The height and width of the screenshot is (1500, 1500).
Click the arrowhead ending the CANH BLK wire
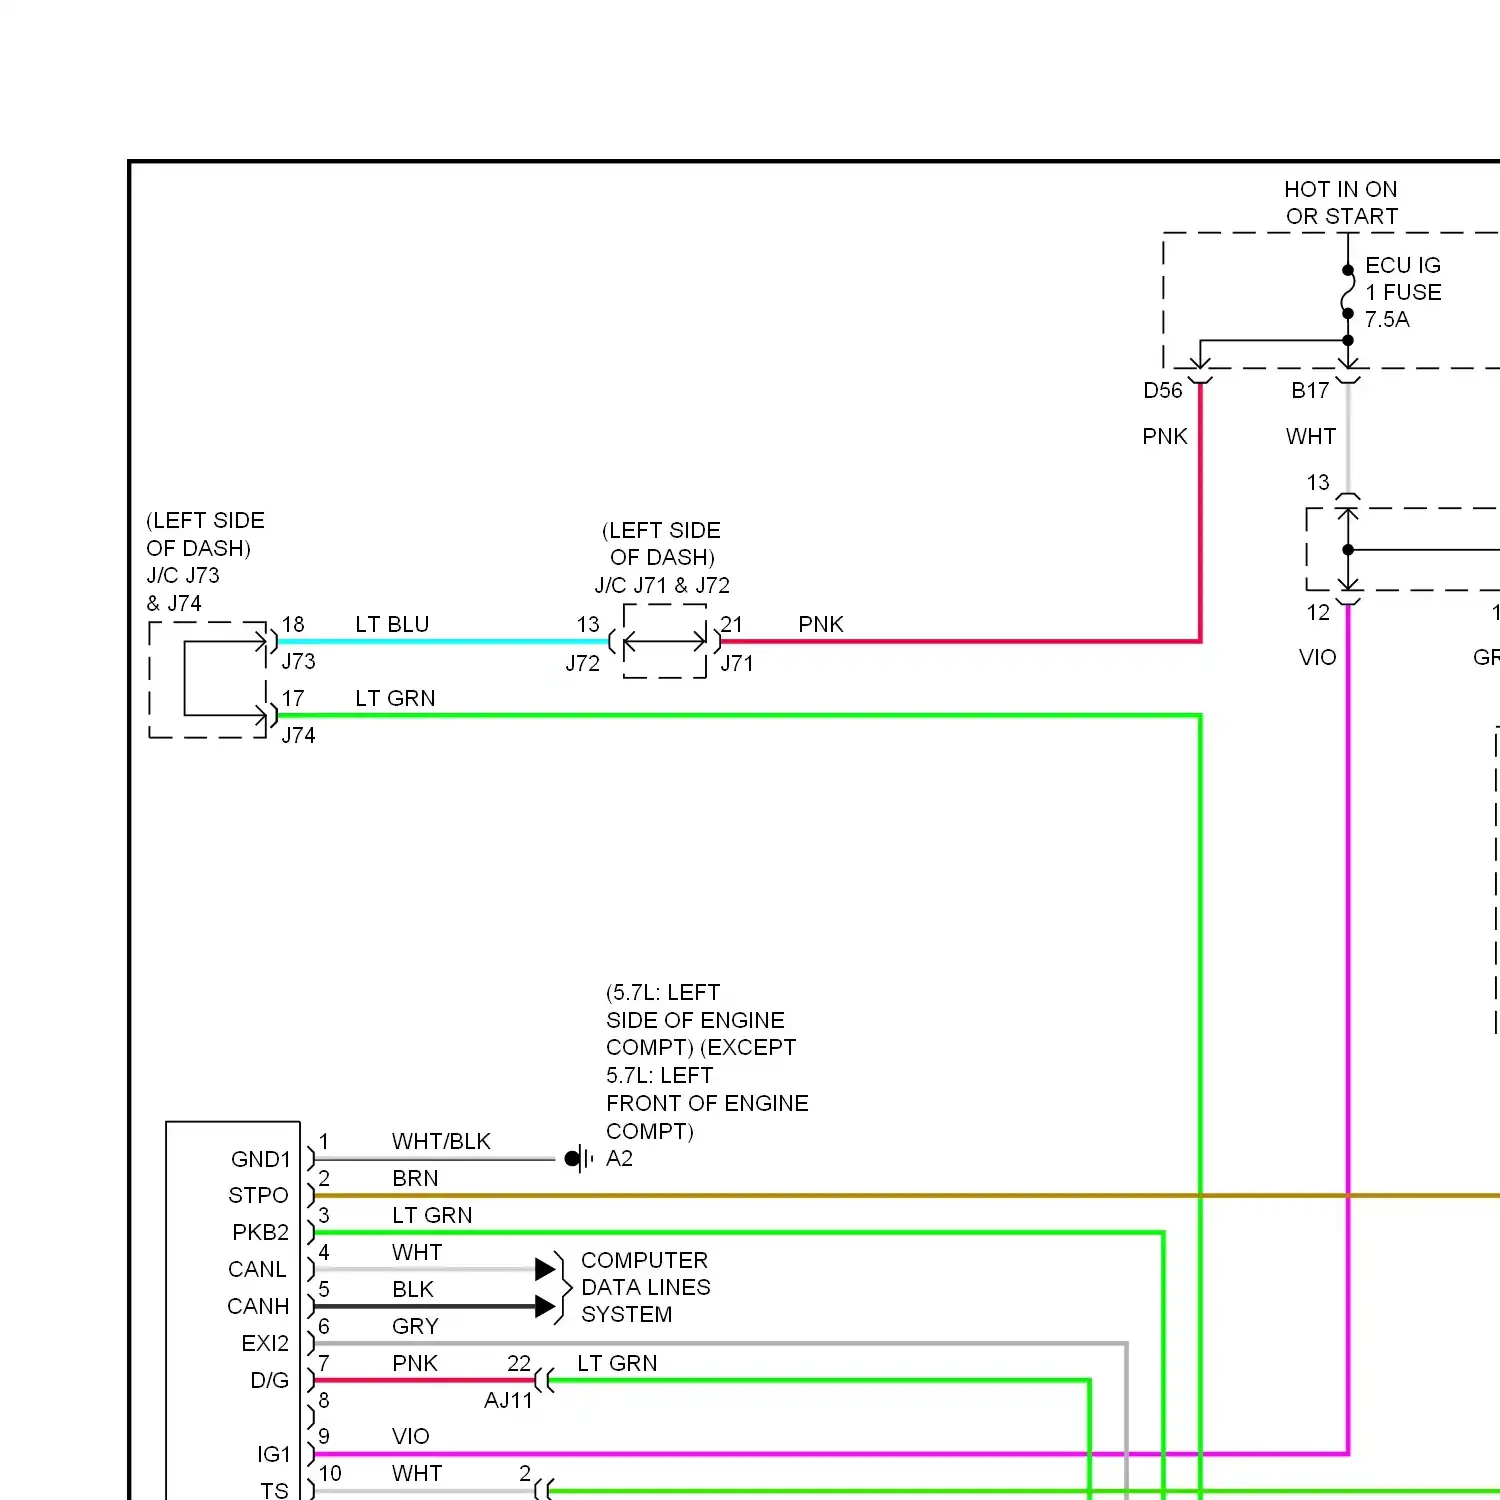[545, 1306]
